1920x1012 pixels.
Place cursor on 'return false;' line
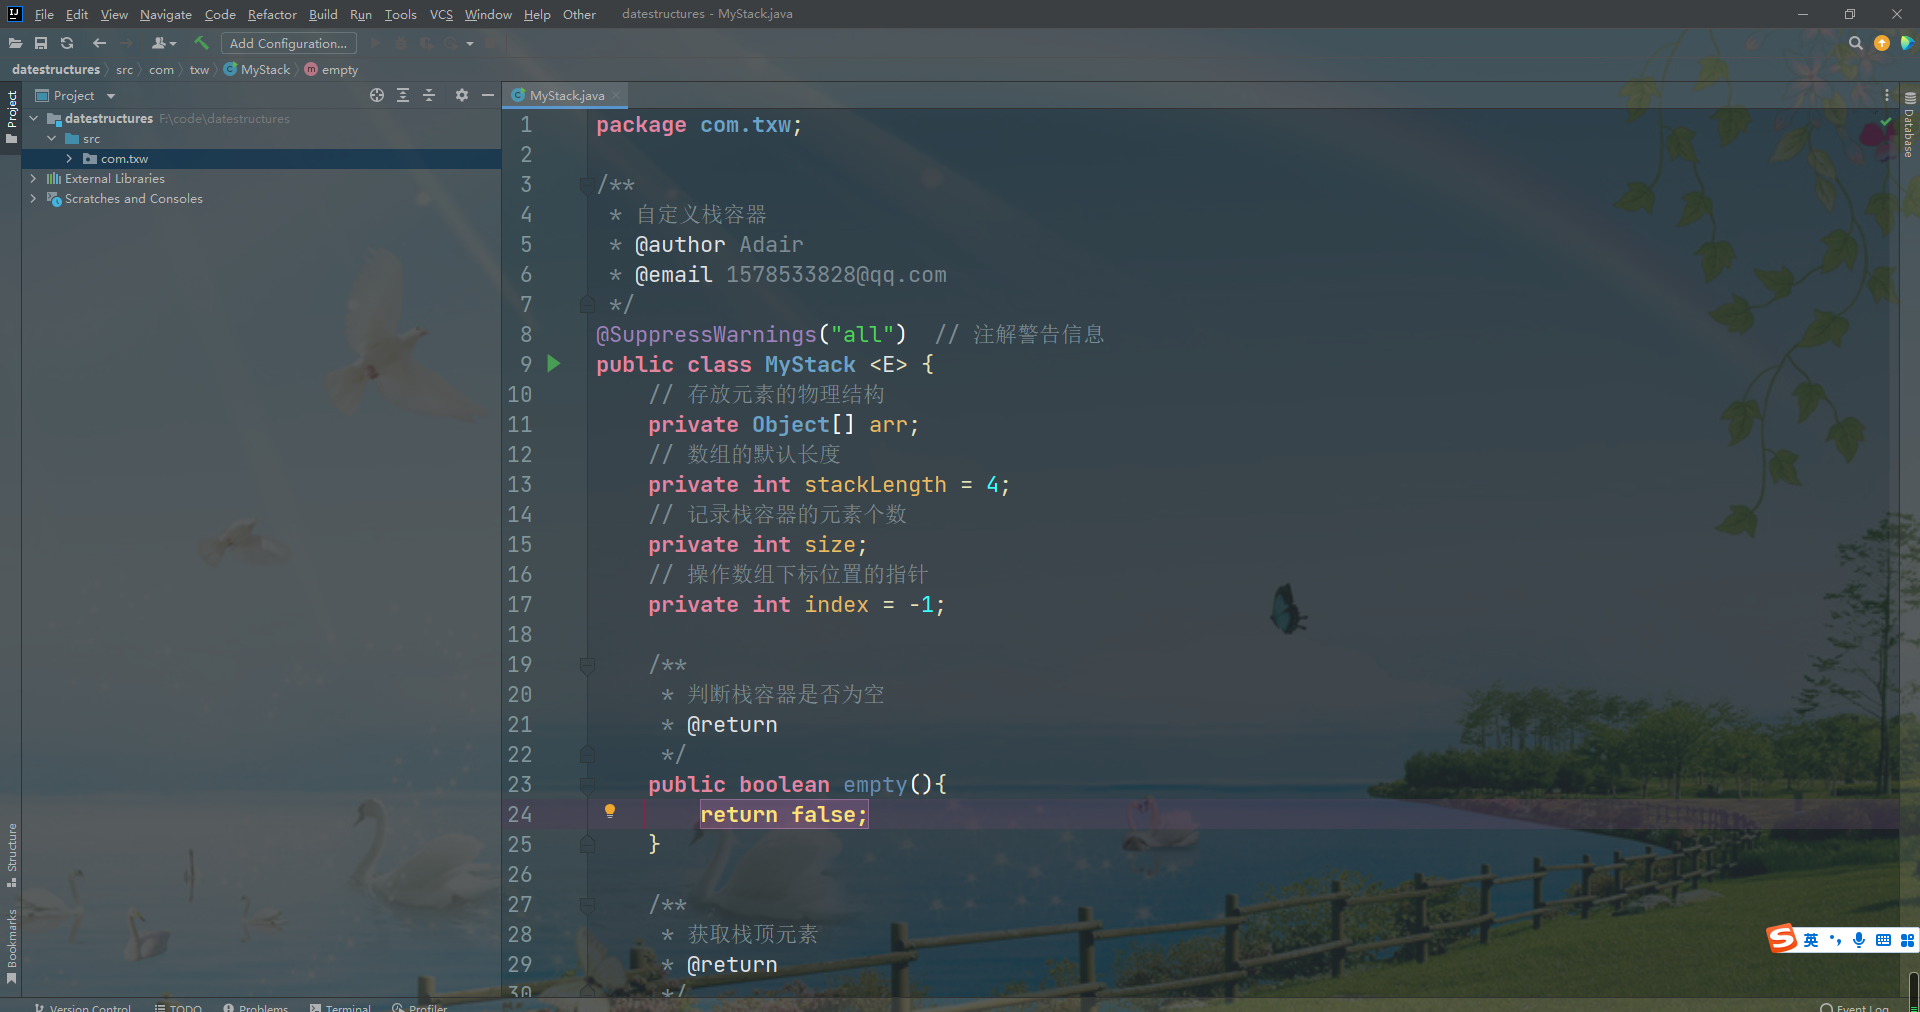[x=783, y=814]
